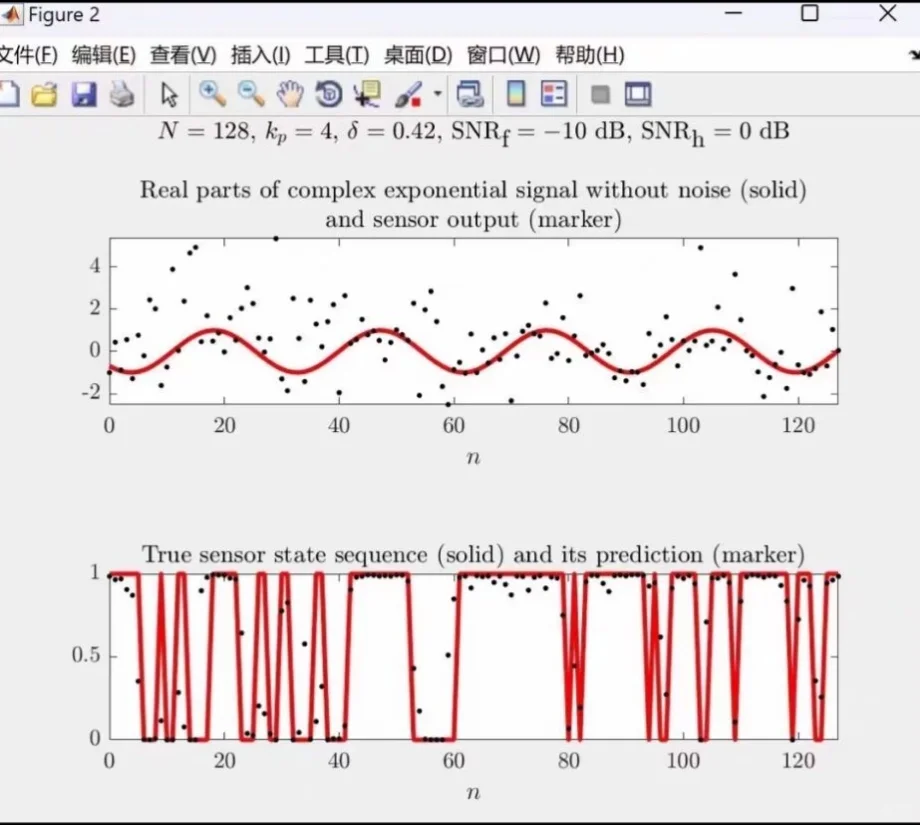Activate the Zoom Out tool
Image resolution: width=920 pixels, height=825 pixels.
(x=251, y=94)
